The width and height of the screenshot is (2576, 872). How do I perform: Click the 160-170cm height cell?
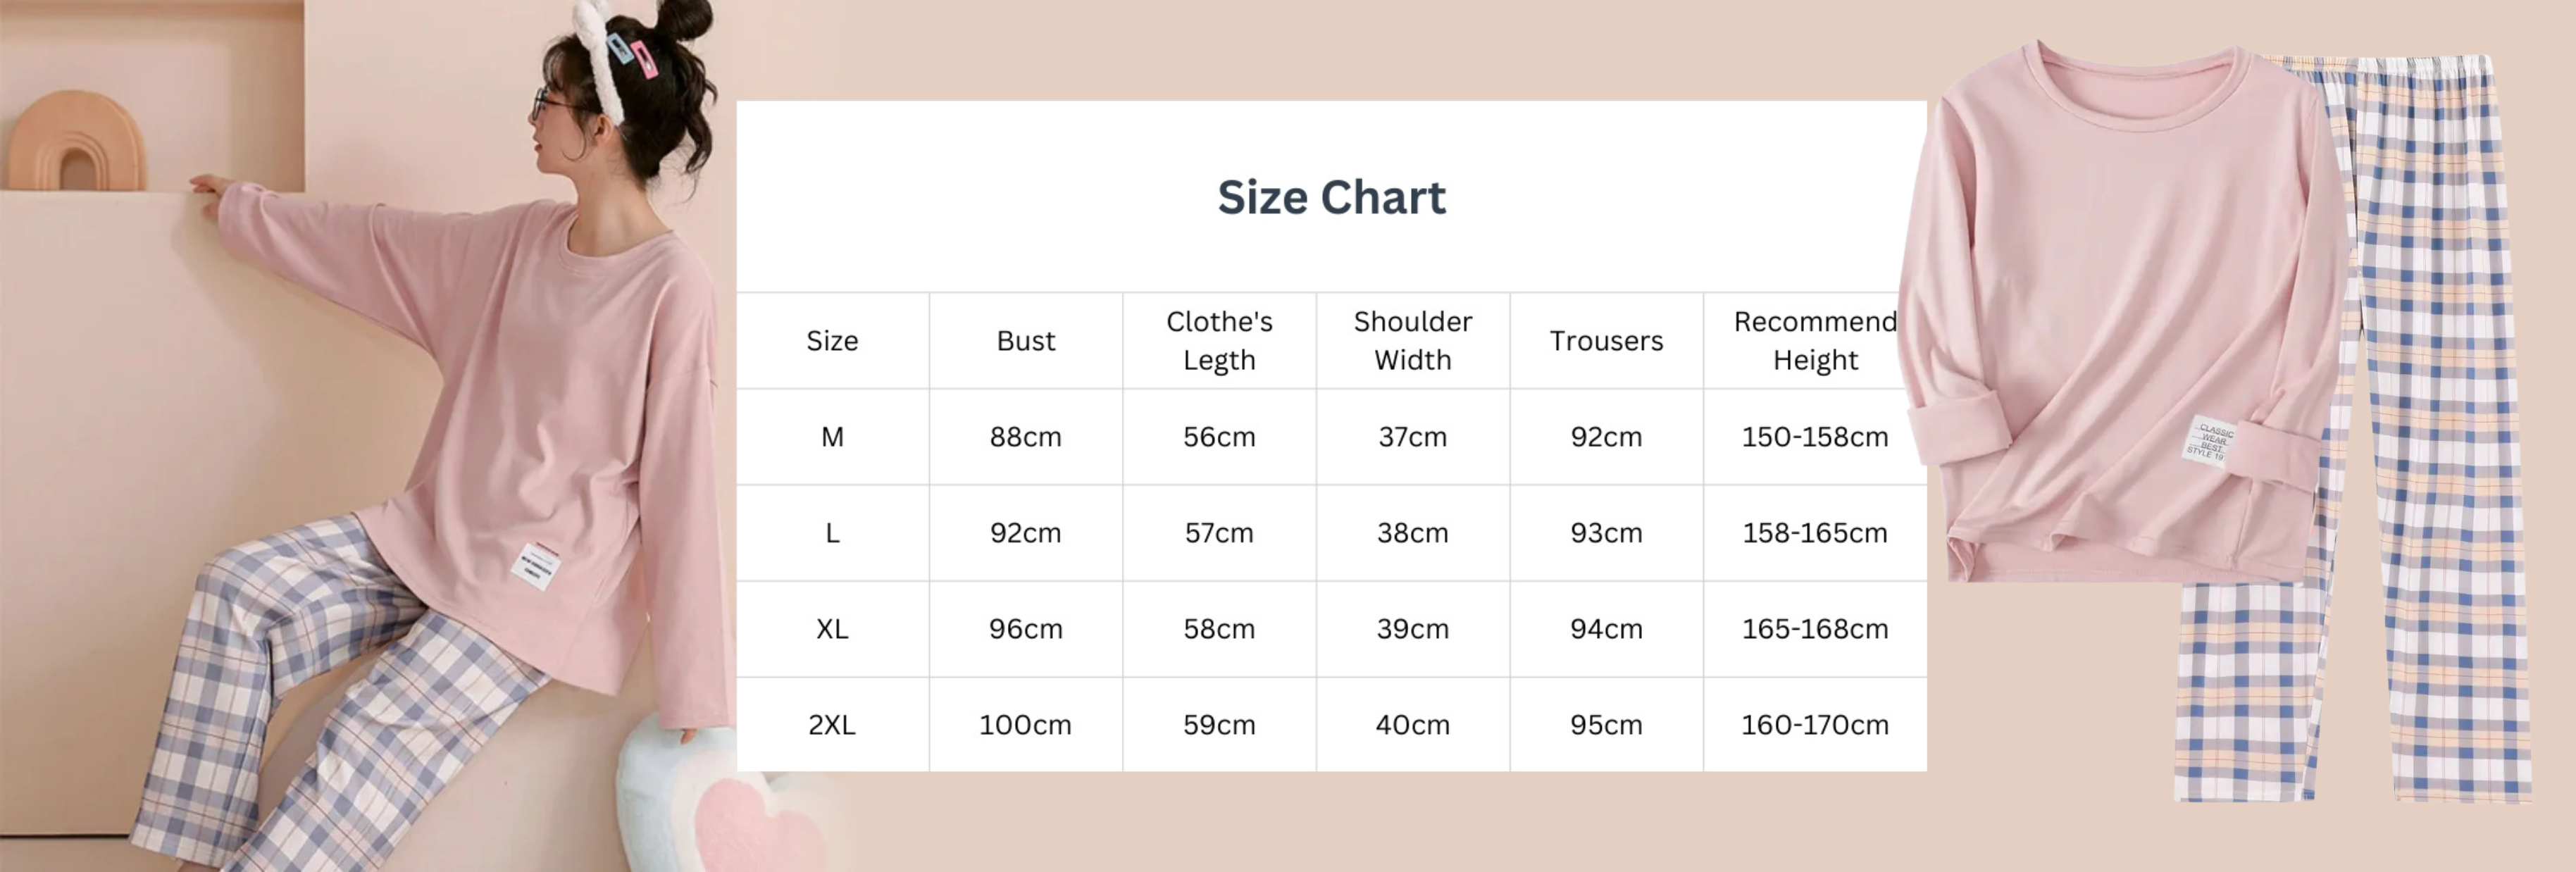(x=1814, y=725)
